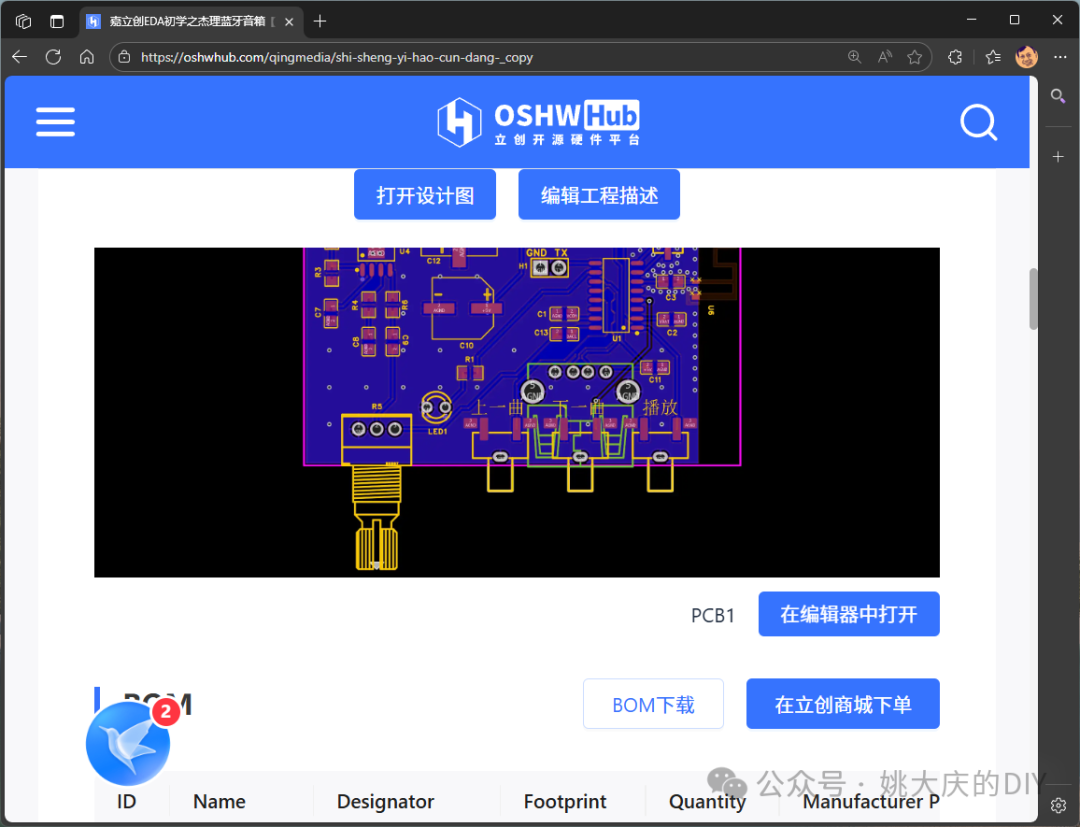Image resolution: width=1080 pixels, height=827 pixels.
Task: Open the favorites list
Action: 993,57
